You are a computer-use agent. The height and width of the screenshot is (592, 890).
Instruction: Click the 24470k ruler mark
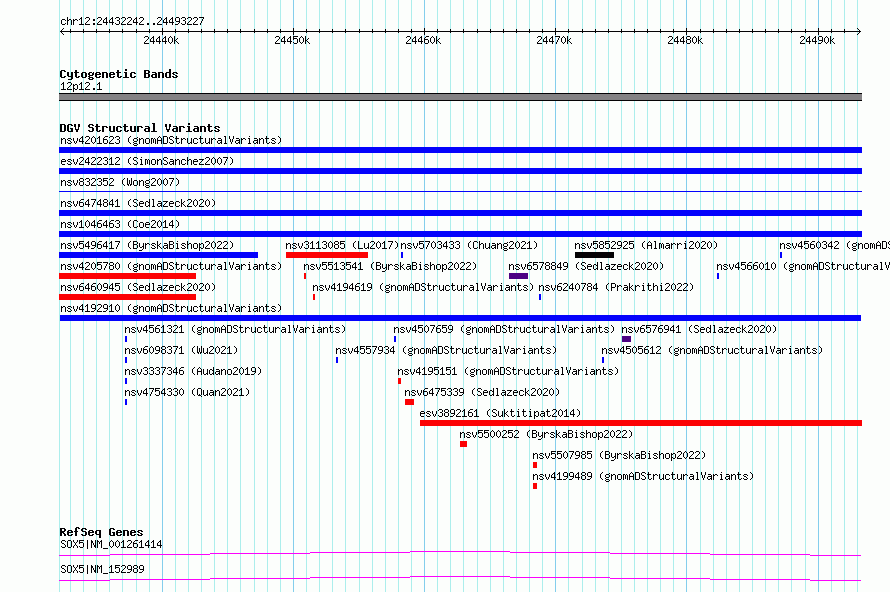coord(554,40)
